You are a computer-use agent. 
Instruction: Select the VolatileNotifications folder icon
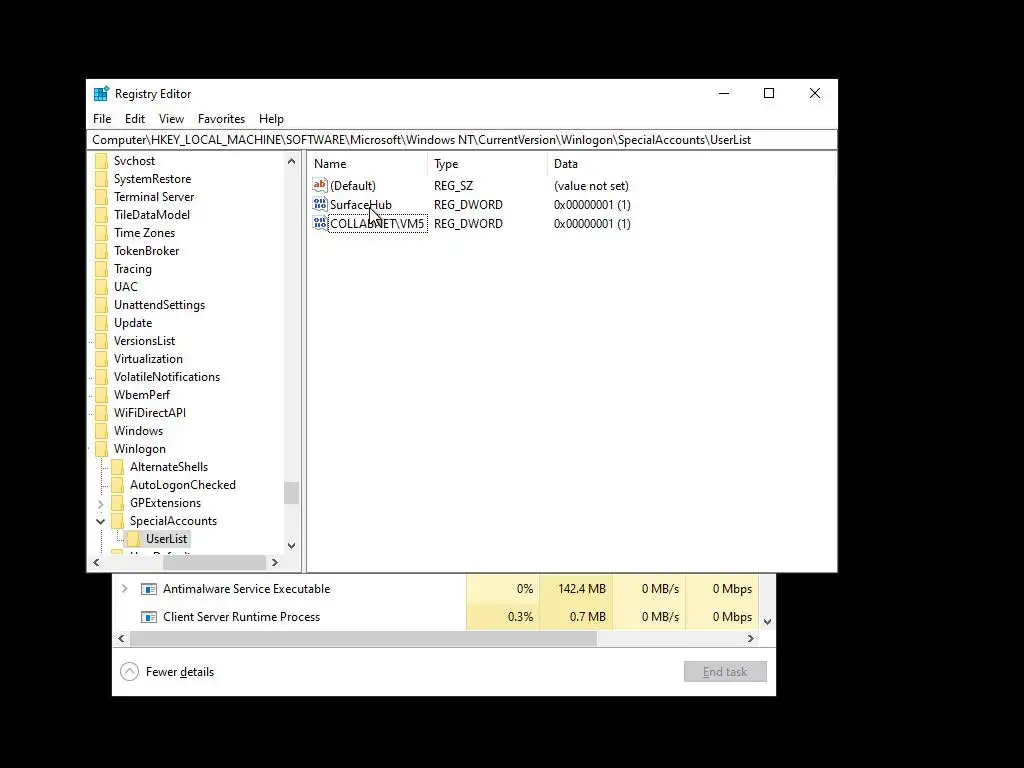101,377
